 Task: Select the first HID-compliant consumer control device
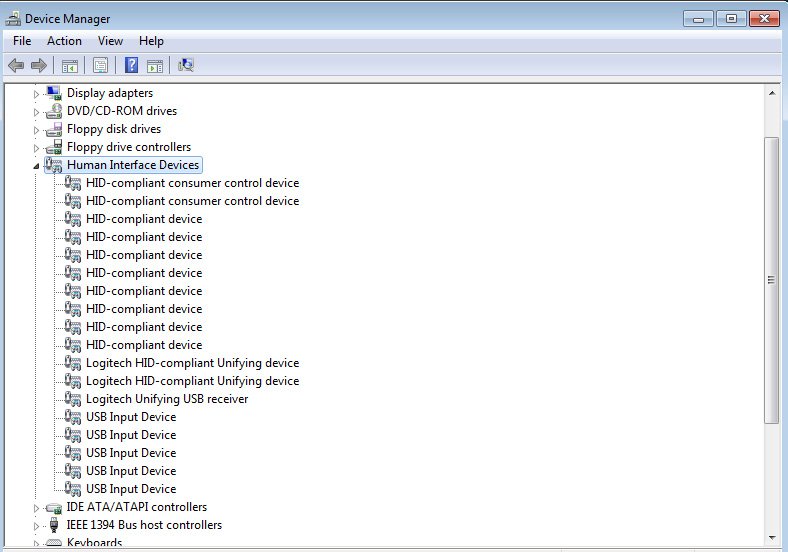point(192,183)
